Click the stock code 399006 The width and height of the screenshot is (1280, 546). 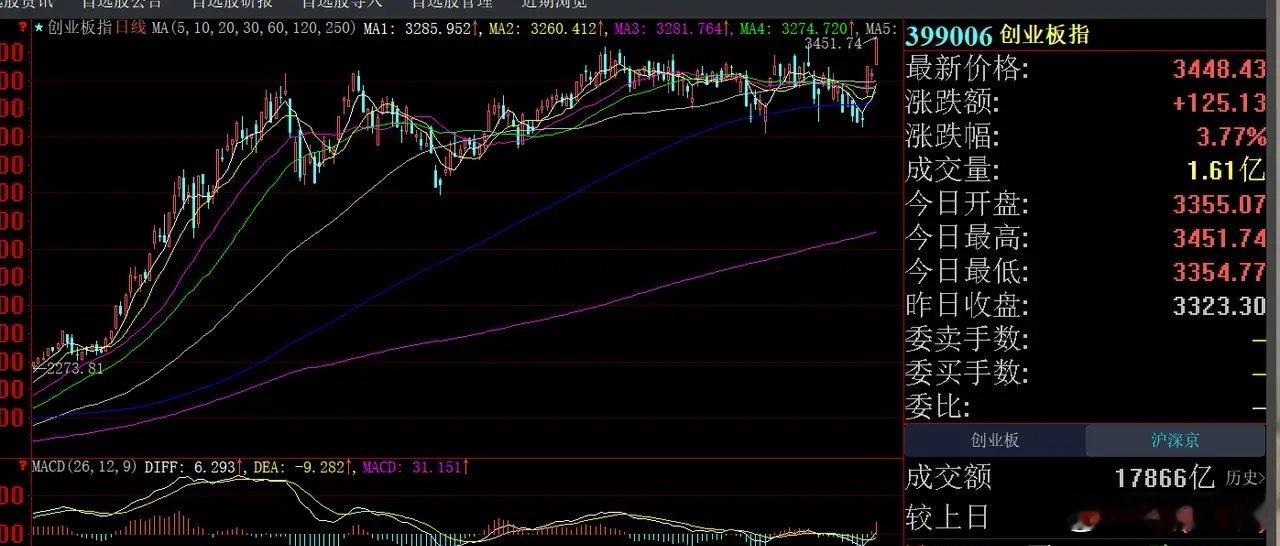coord(949,37)
